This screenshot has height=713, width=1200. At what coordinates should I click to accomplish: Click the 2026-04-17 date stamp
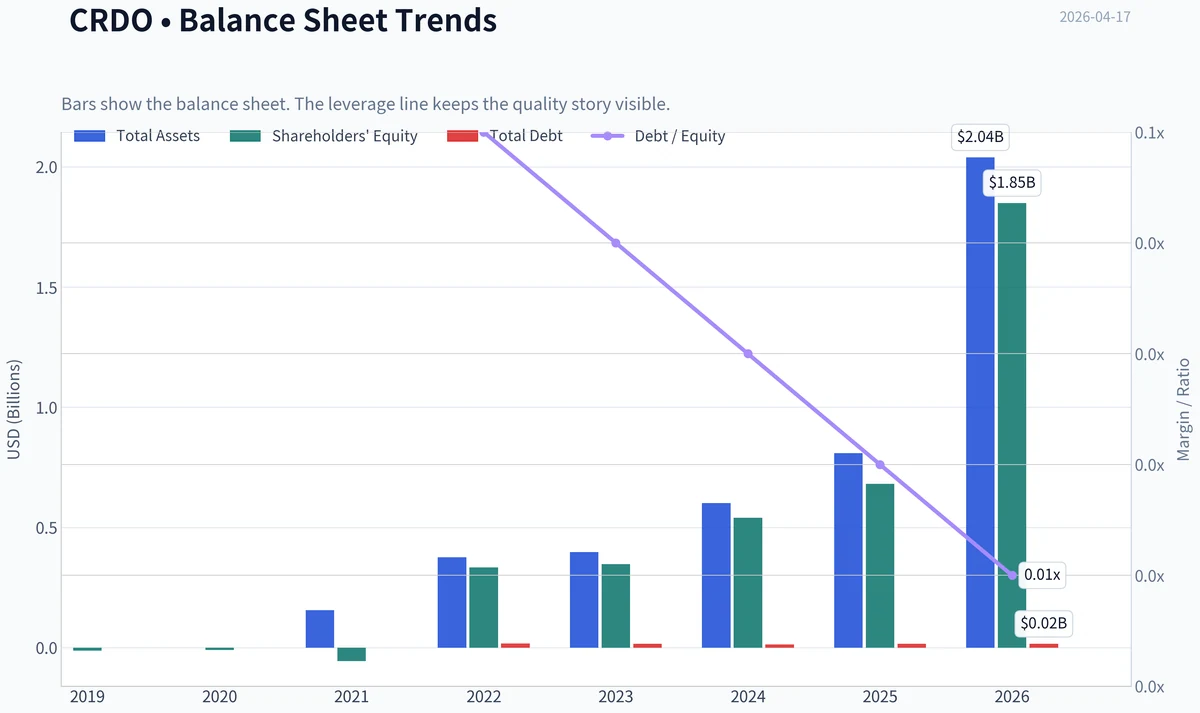point(1095,17)
